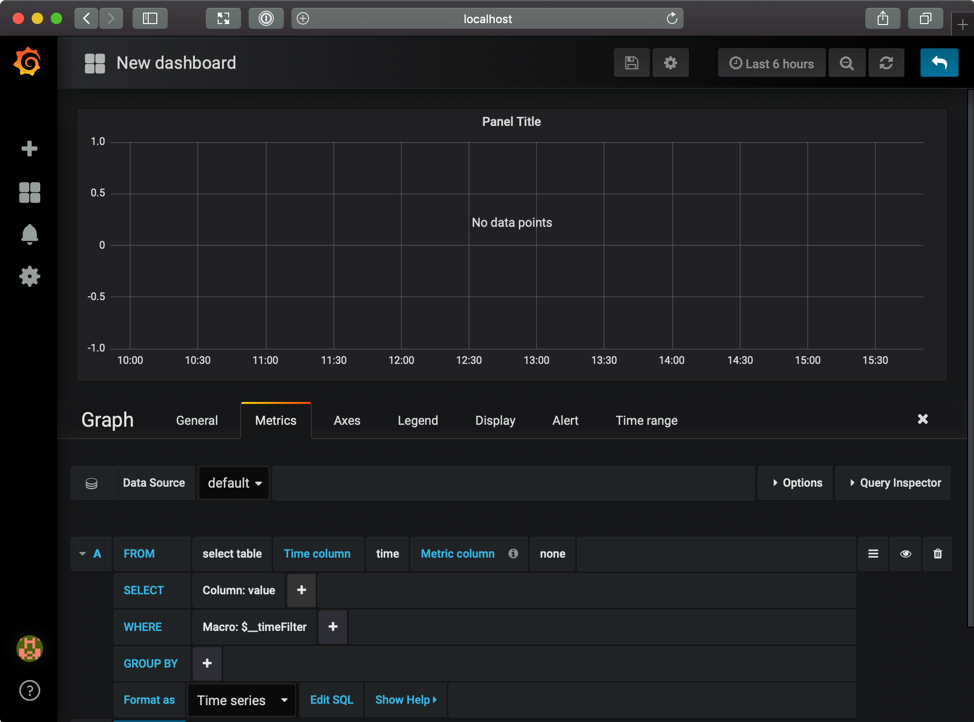This screenshot has height=722, width=974.
Task: Open the Data Source default dropdown
Action: 234,483
